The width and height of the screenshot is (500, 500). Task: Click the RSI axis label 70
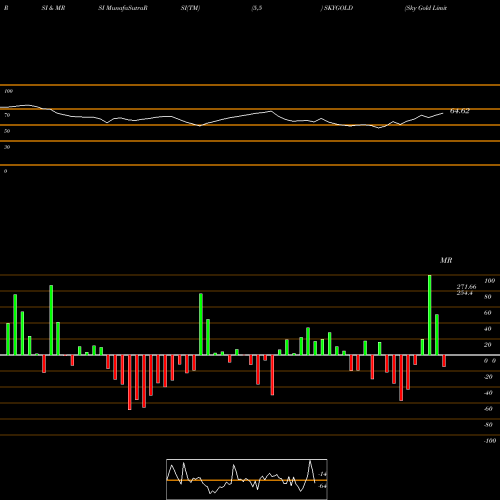click(x=7, y=115)
